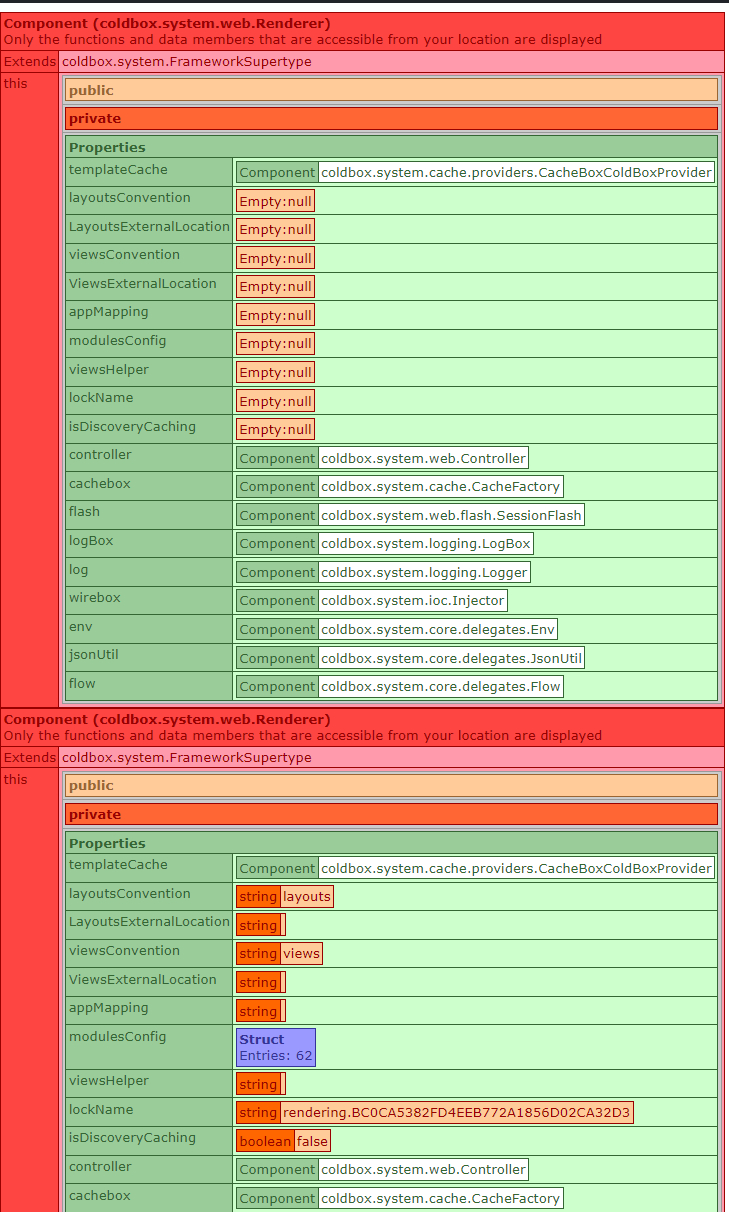The image size is (729, 1212).
Task: Select the isDiscoveryCaching boolean false value
Action: point(312,1141)
